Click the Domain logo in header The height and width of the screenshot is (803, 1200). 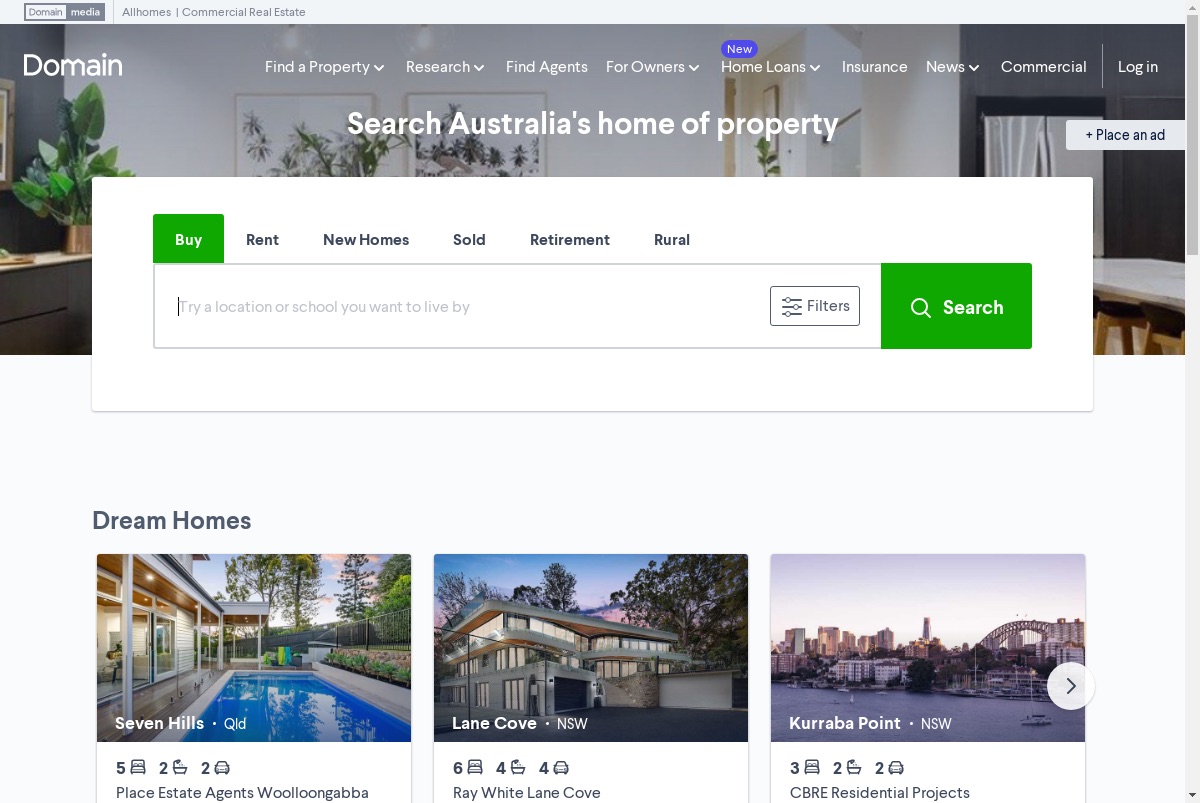point(73,66)
